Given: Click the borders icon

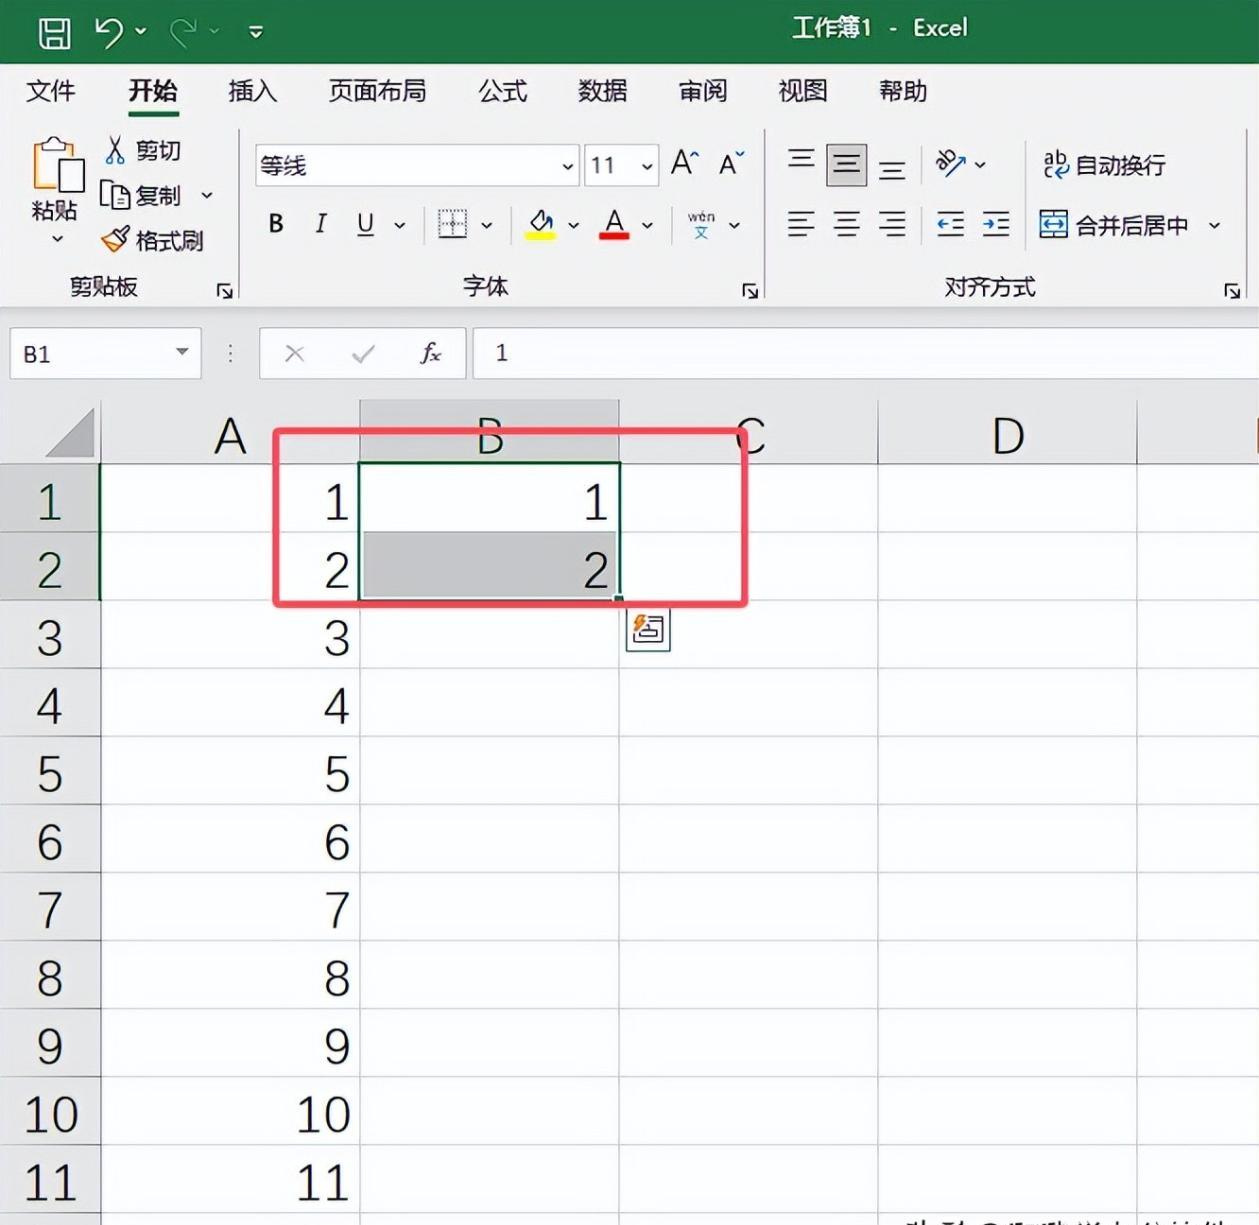Looking at the screenshot, I should point(452,224).
